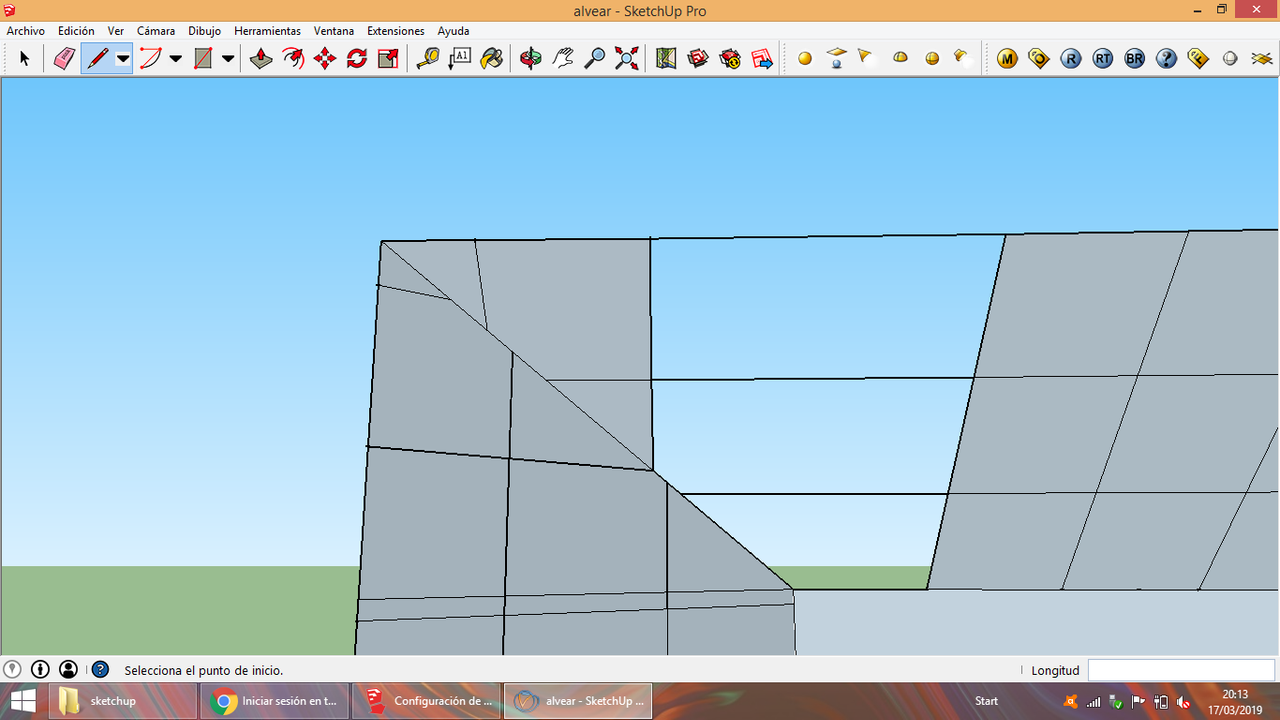Open the Archivo menu

pos(26,31)
